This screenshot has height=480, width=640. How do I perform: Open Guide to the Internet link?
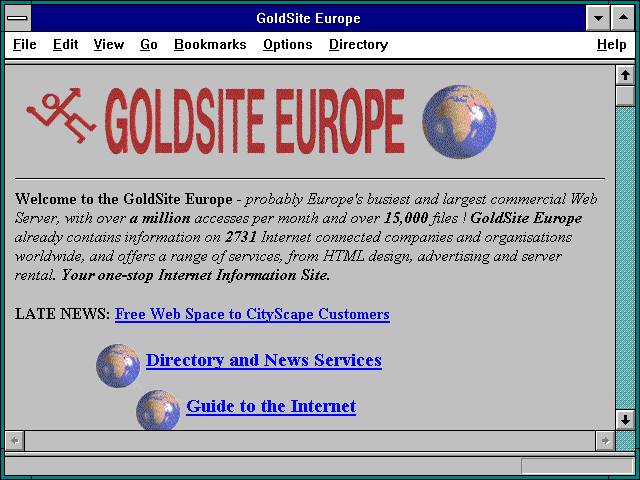point(271,407)
